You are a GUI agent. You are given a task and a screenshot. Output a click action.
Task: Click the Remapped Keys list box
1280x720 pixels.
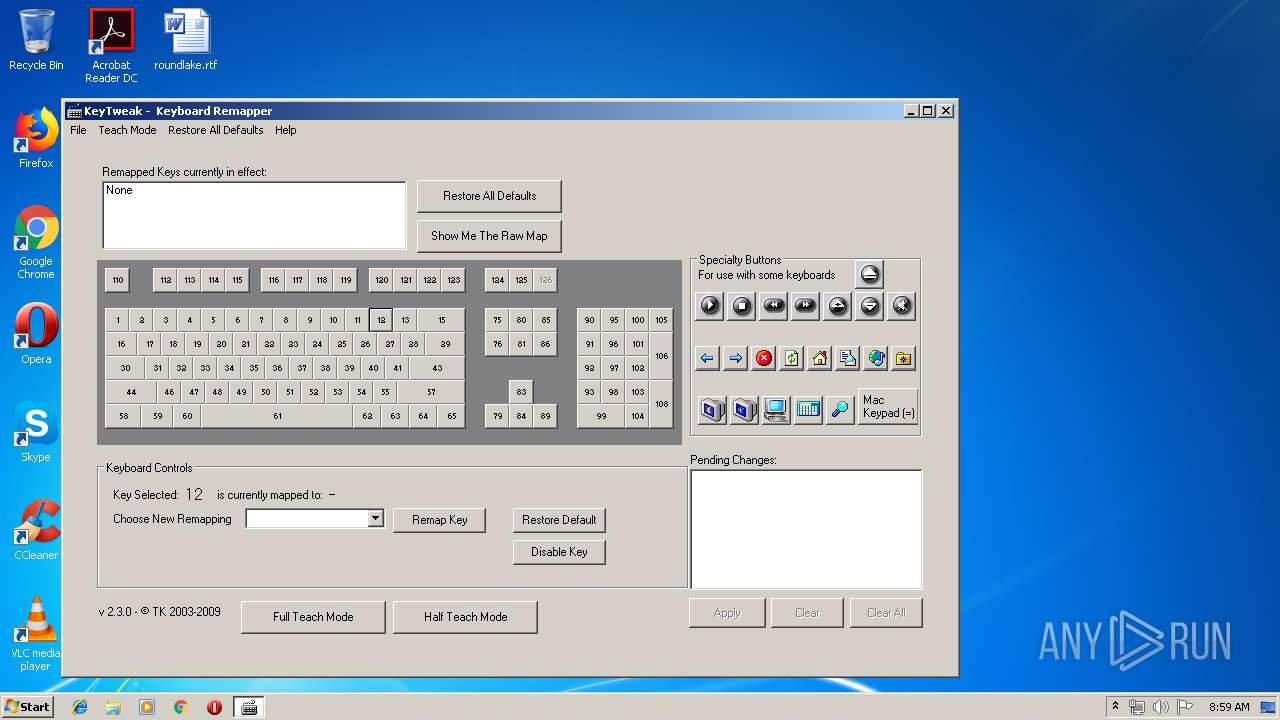[x=254, y=215]
